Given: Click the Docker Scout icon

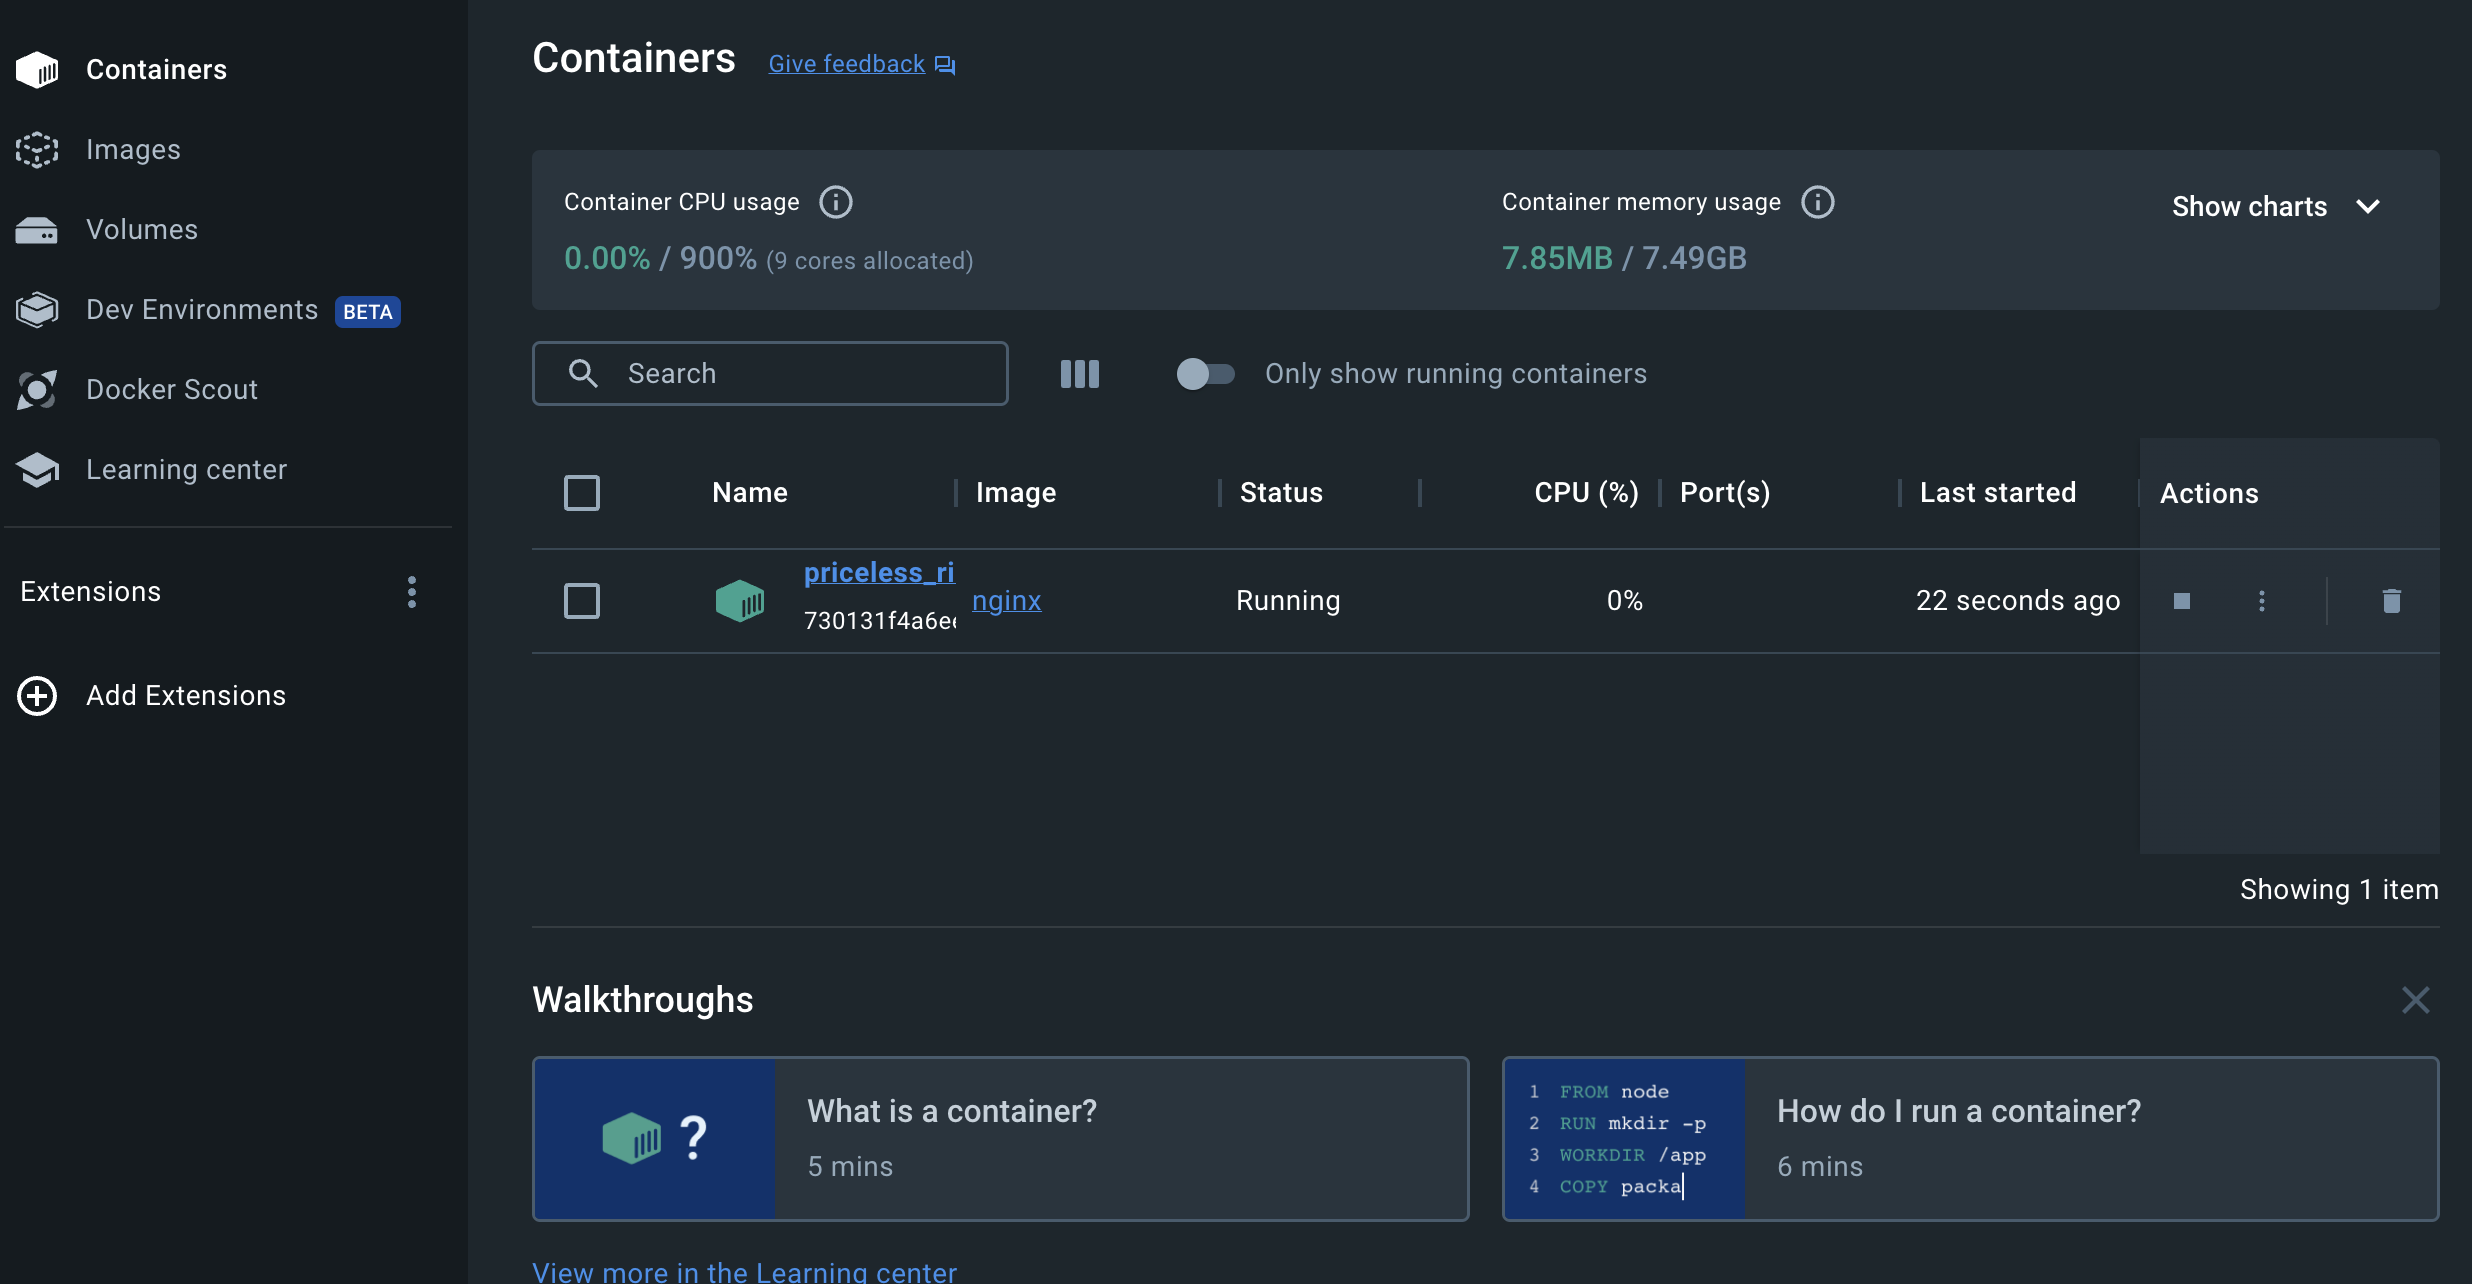Looking at the screenshot, I should (37, 390).
